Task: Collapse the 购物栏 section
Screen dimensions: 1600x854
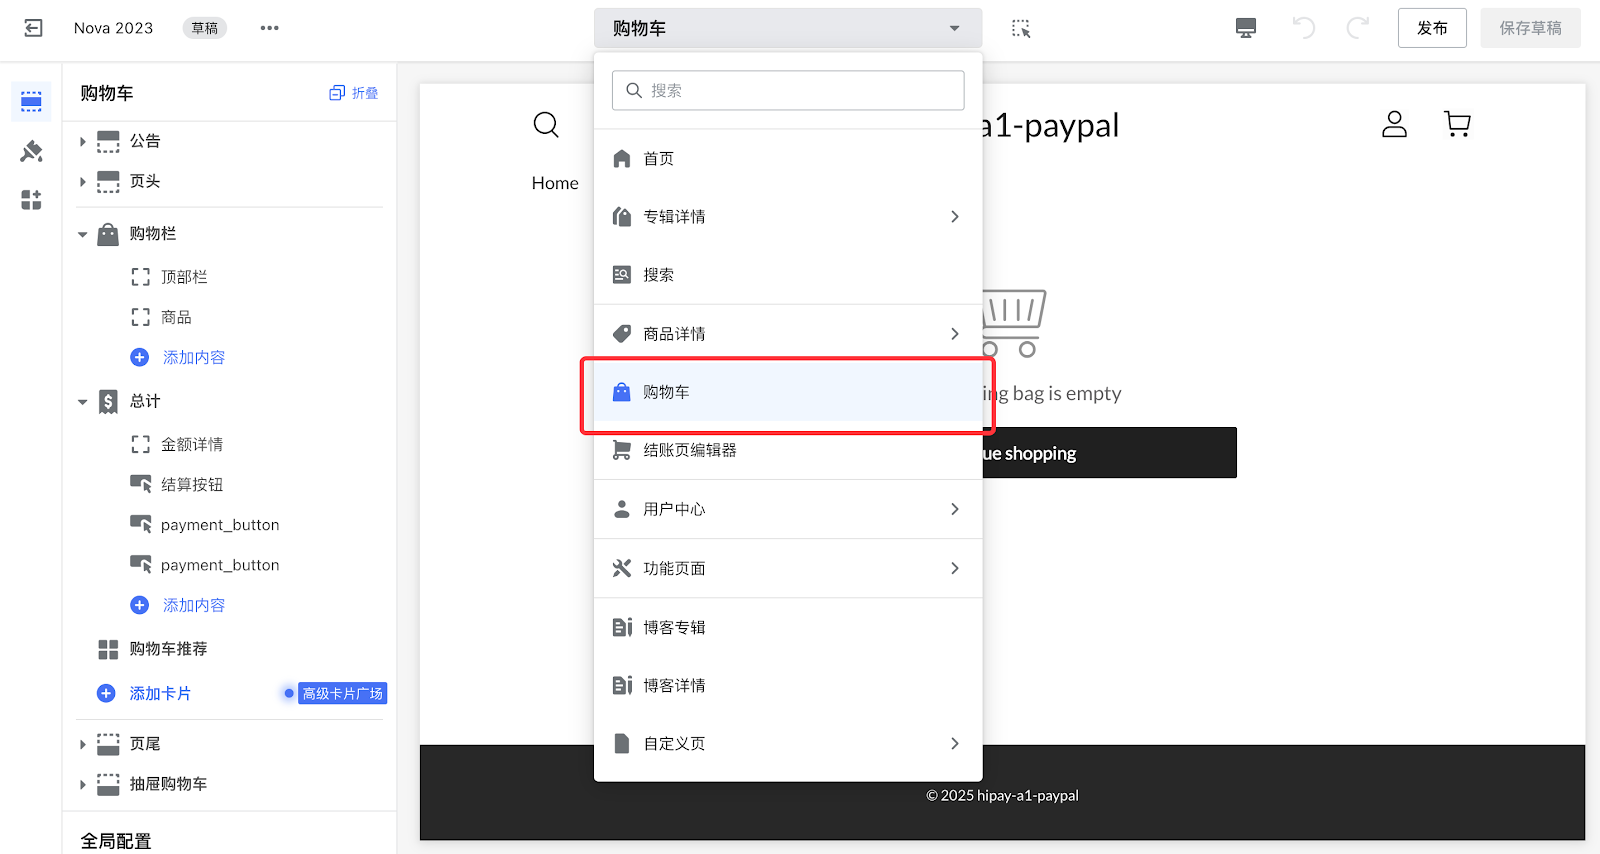Action: pos(83,234)
